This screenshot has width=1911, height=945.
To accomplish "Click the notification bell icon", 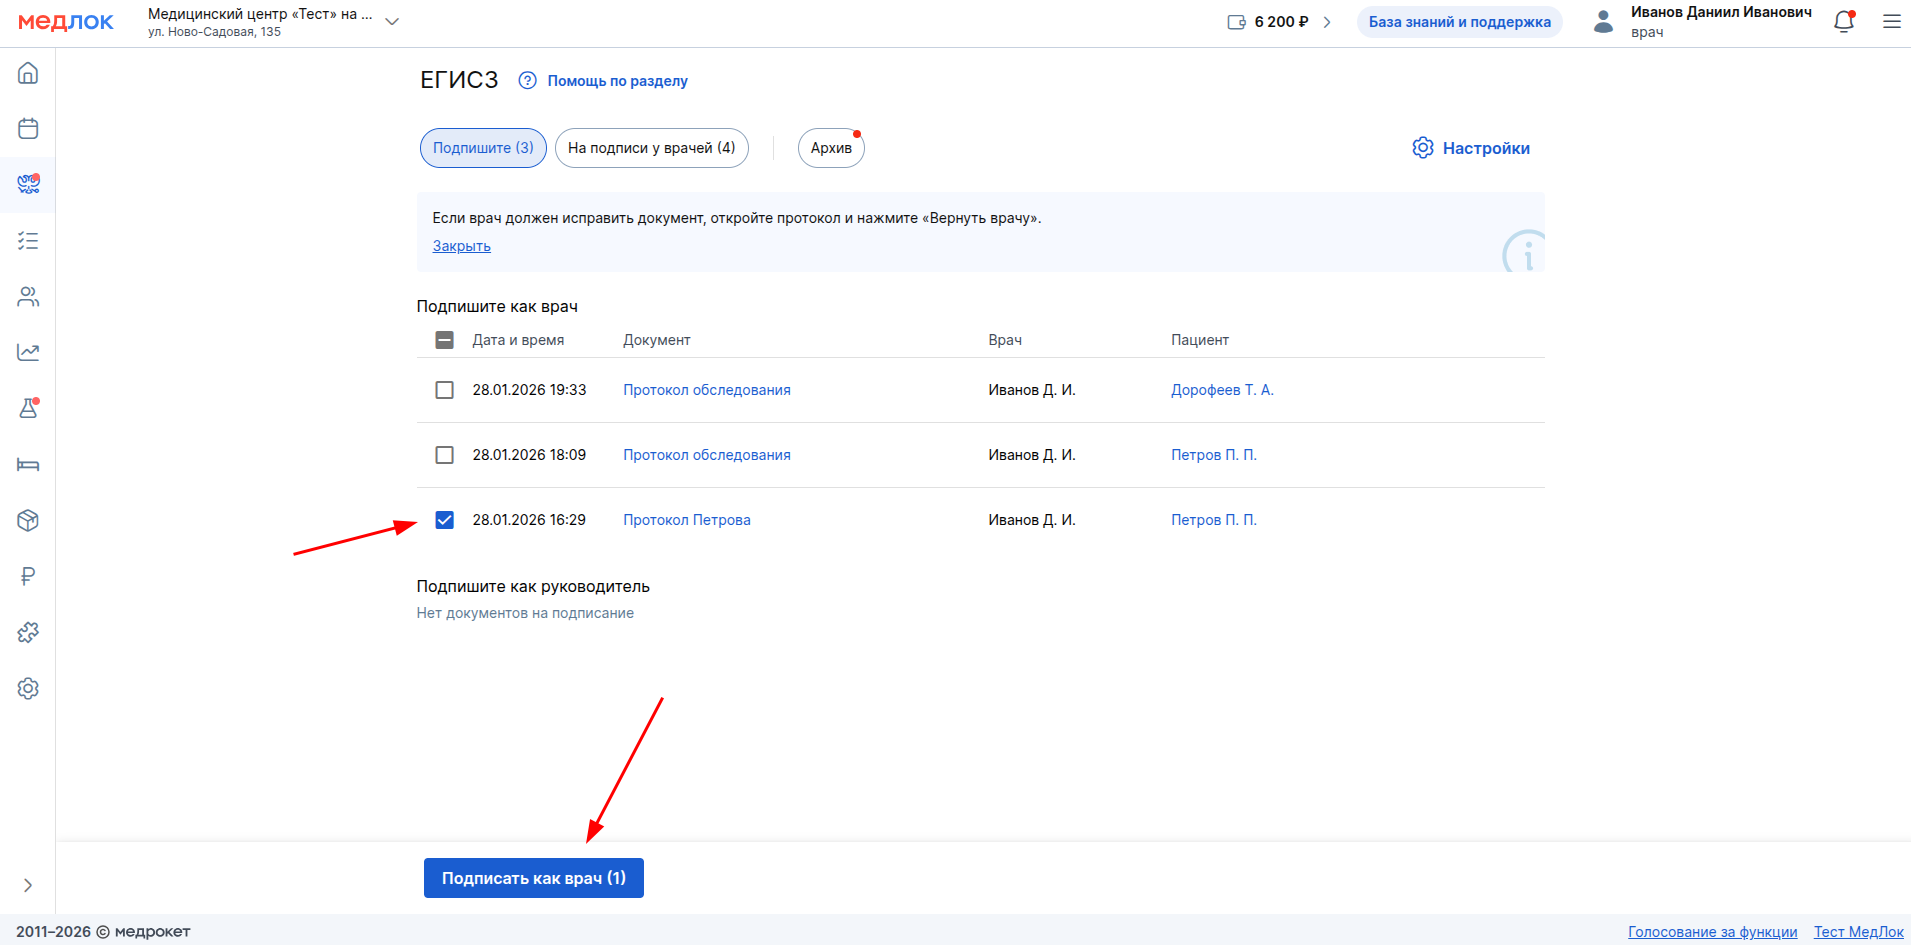I will 1844,22.
